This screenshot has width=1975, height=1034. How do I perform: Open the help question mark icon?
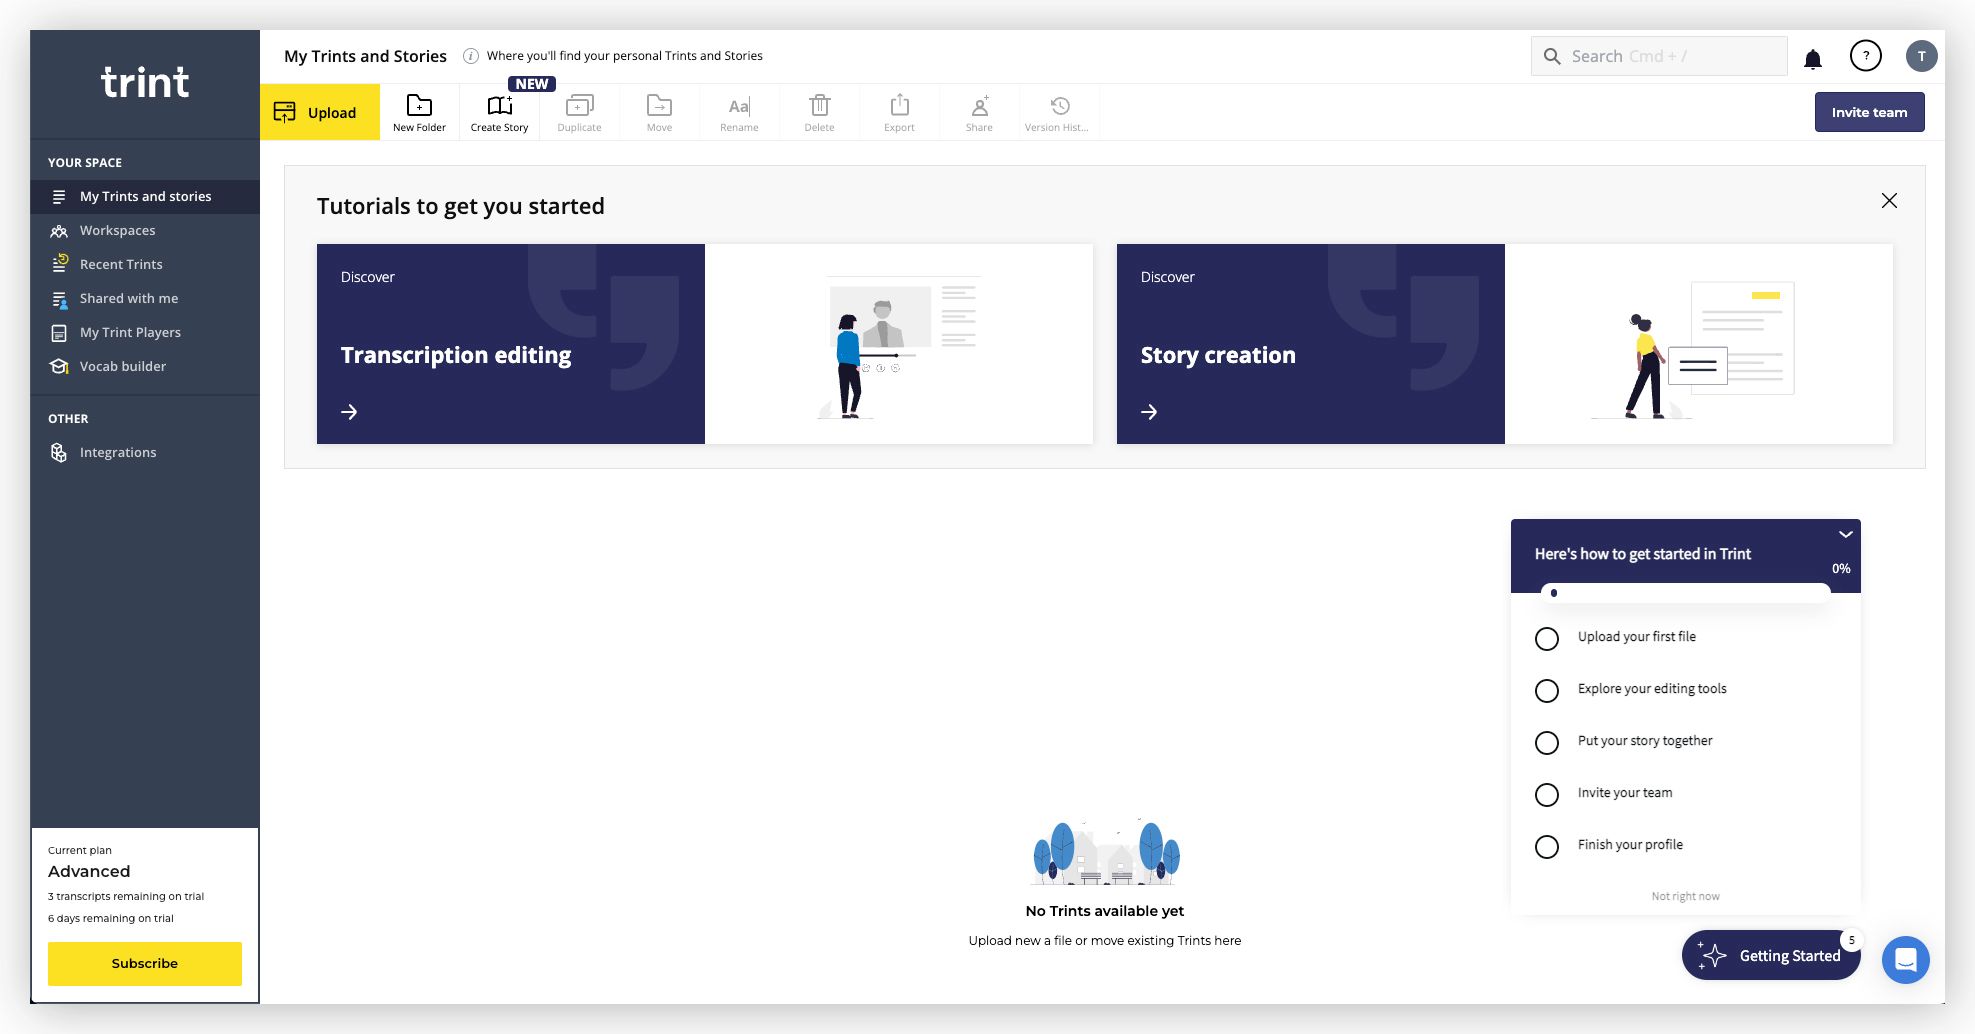coord(1865,56)
